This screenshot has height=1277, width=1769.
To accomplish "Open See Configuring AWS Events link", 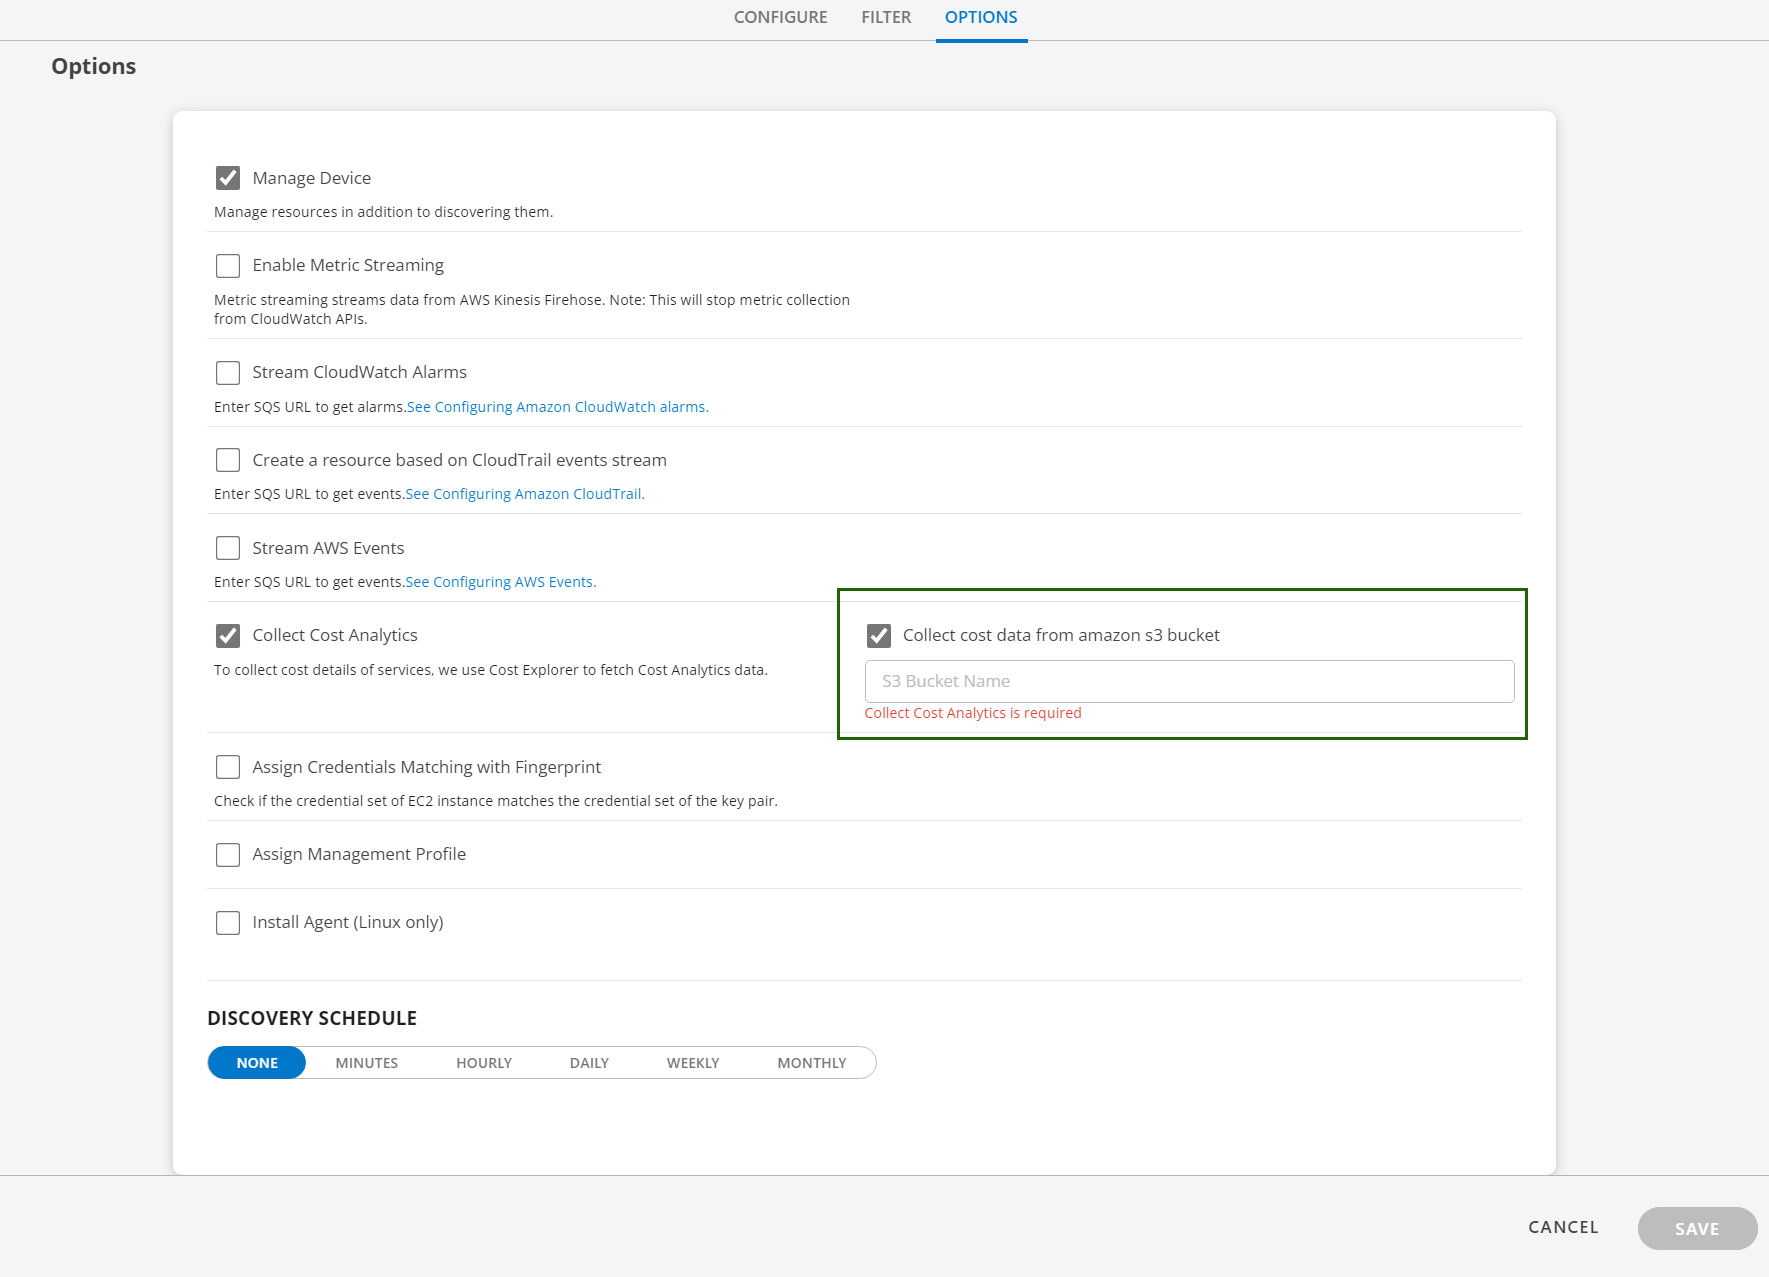I will (500, 582).
